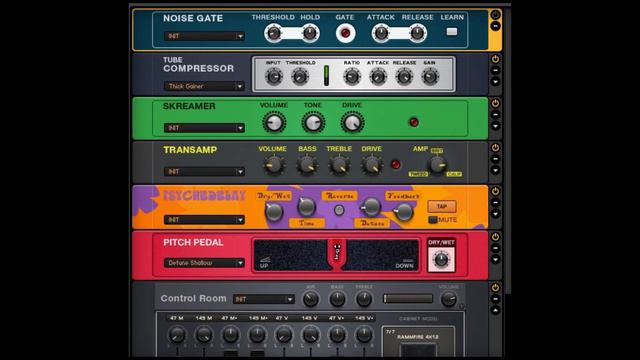Click the Skreamer Tone knob
Image resolution: width=640 pixels, height=360 pixels.
313,122
